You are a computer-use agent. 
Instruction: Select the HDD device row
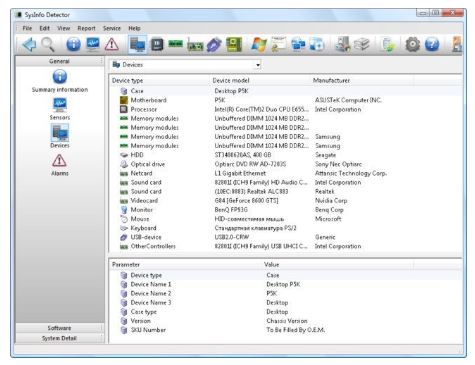(x=285, y=155)
